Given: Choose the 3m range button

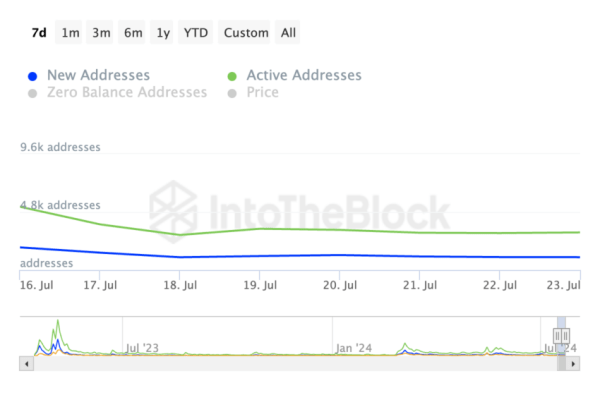Looking at the screenshot, I should coord(101,33).
